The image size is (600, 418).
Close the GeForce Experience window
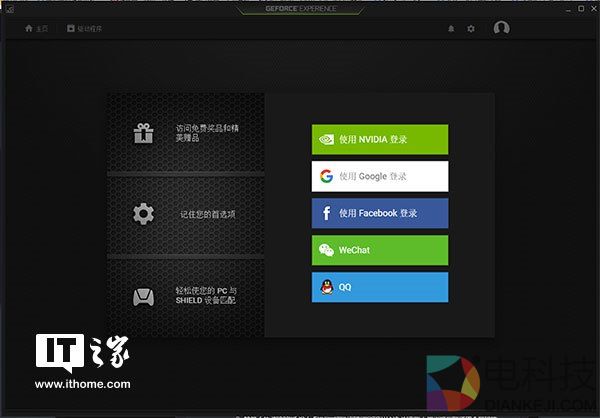click(x=595, y=8)
